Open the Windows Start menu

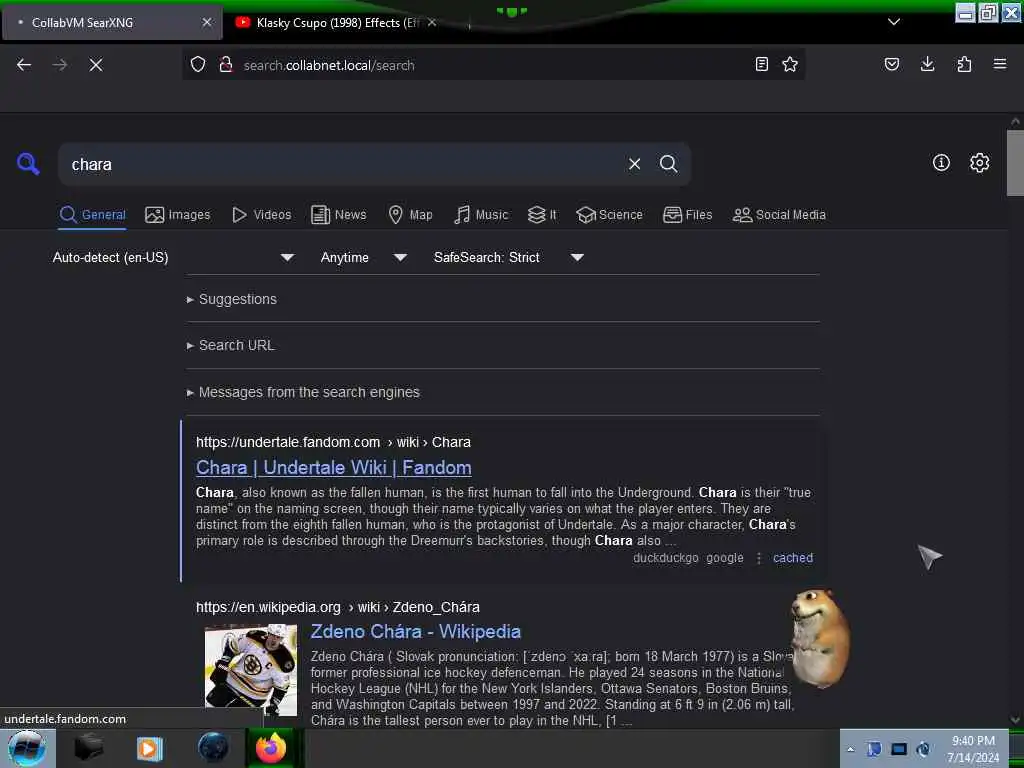tap(27, 748)
